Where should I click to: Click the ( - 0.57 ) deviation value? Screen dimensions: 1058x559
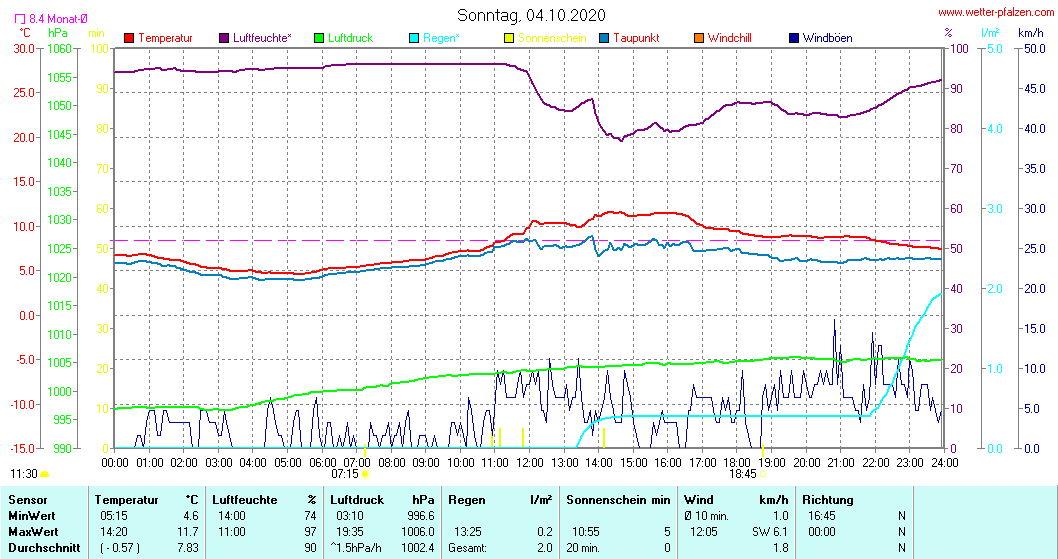pos(119,548)
